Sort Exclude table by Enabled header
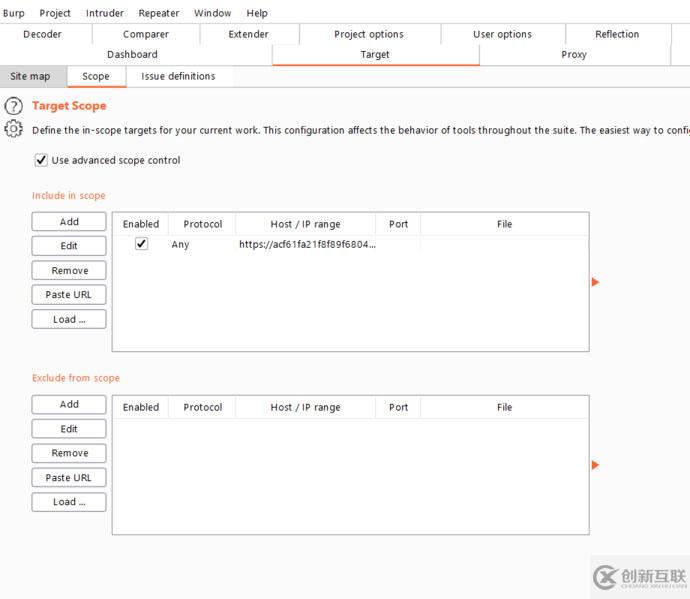This screenshot has width=690, height=599. [141, 408]
